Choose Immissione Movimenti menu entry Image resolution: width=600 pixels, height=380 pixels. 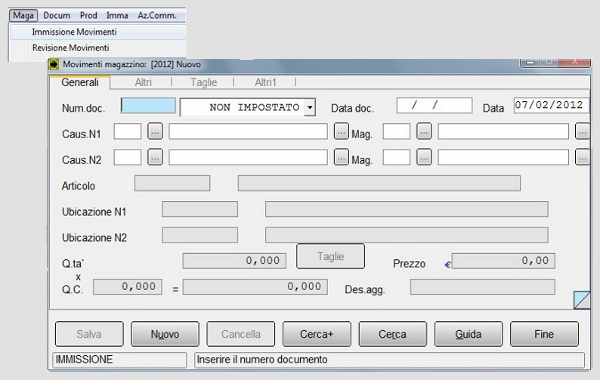point(98,32)
